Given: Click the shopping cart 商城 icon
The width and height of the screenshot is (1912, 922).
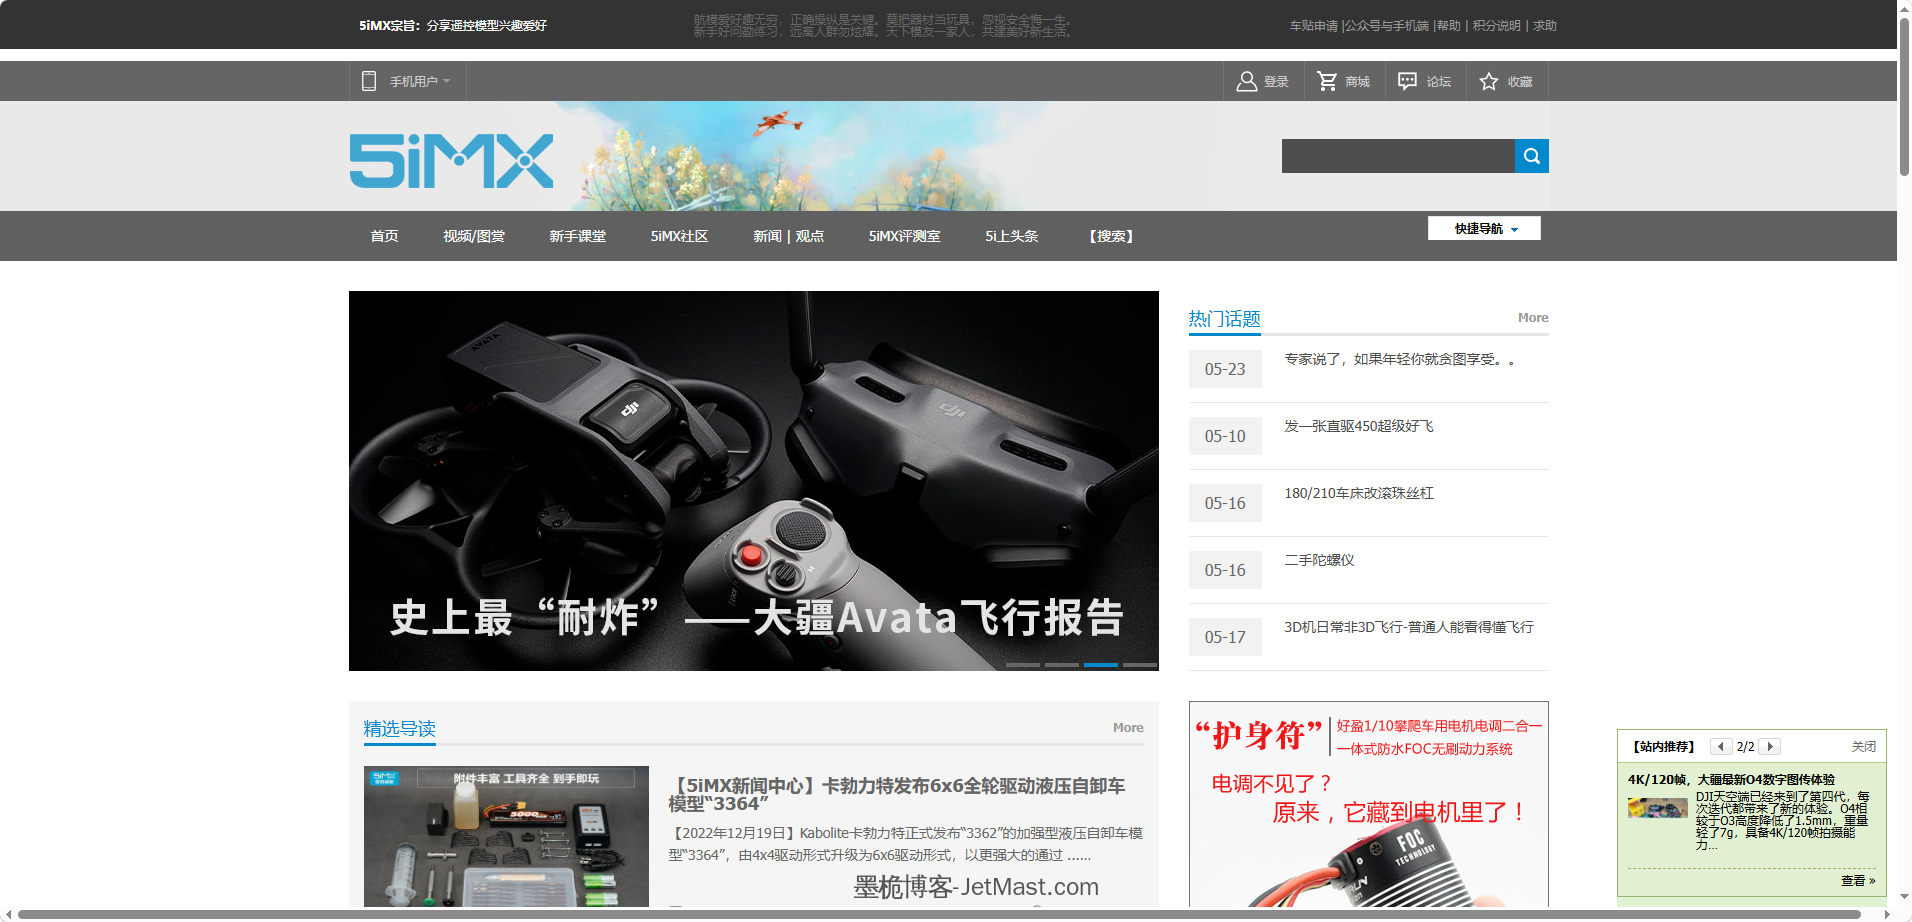Looking at the screenshot, I should click(x=1327, y=81).
